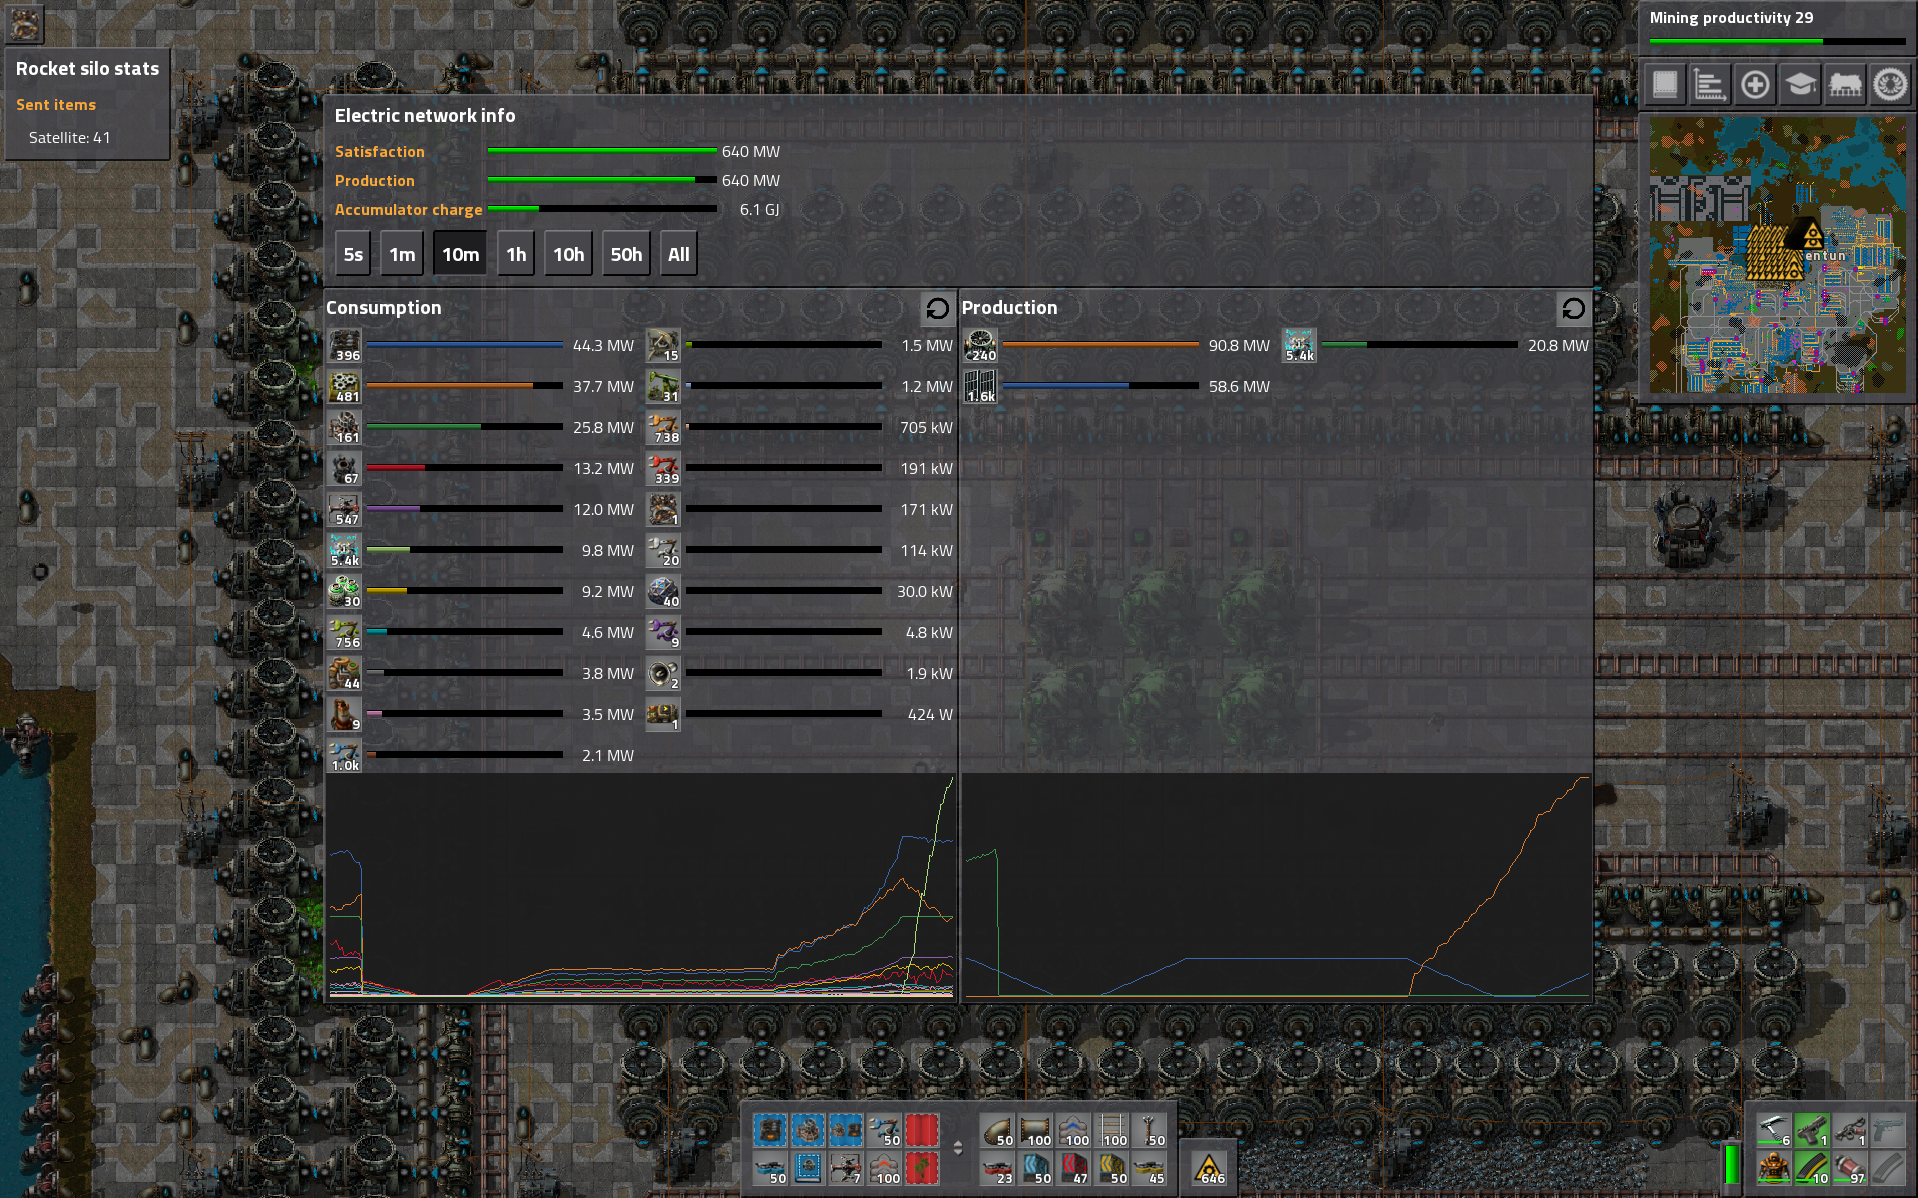1918x1198 pixels.
Task: Click the pumpjack icon showing 31
Action: click(663, 386)
